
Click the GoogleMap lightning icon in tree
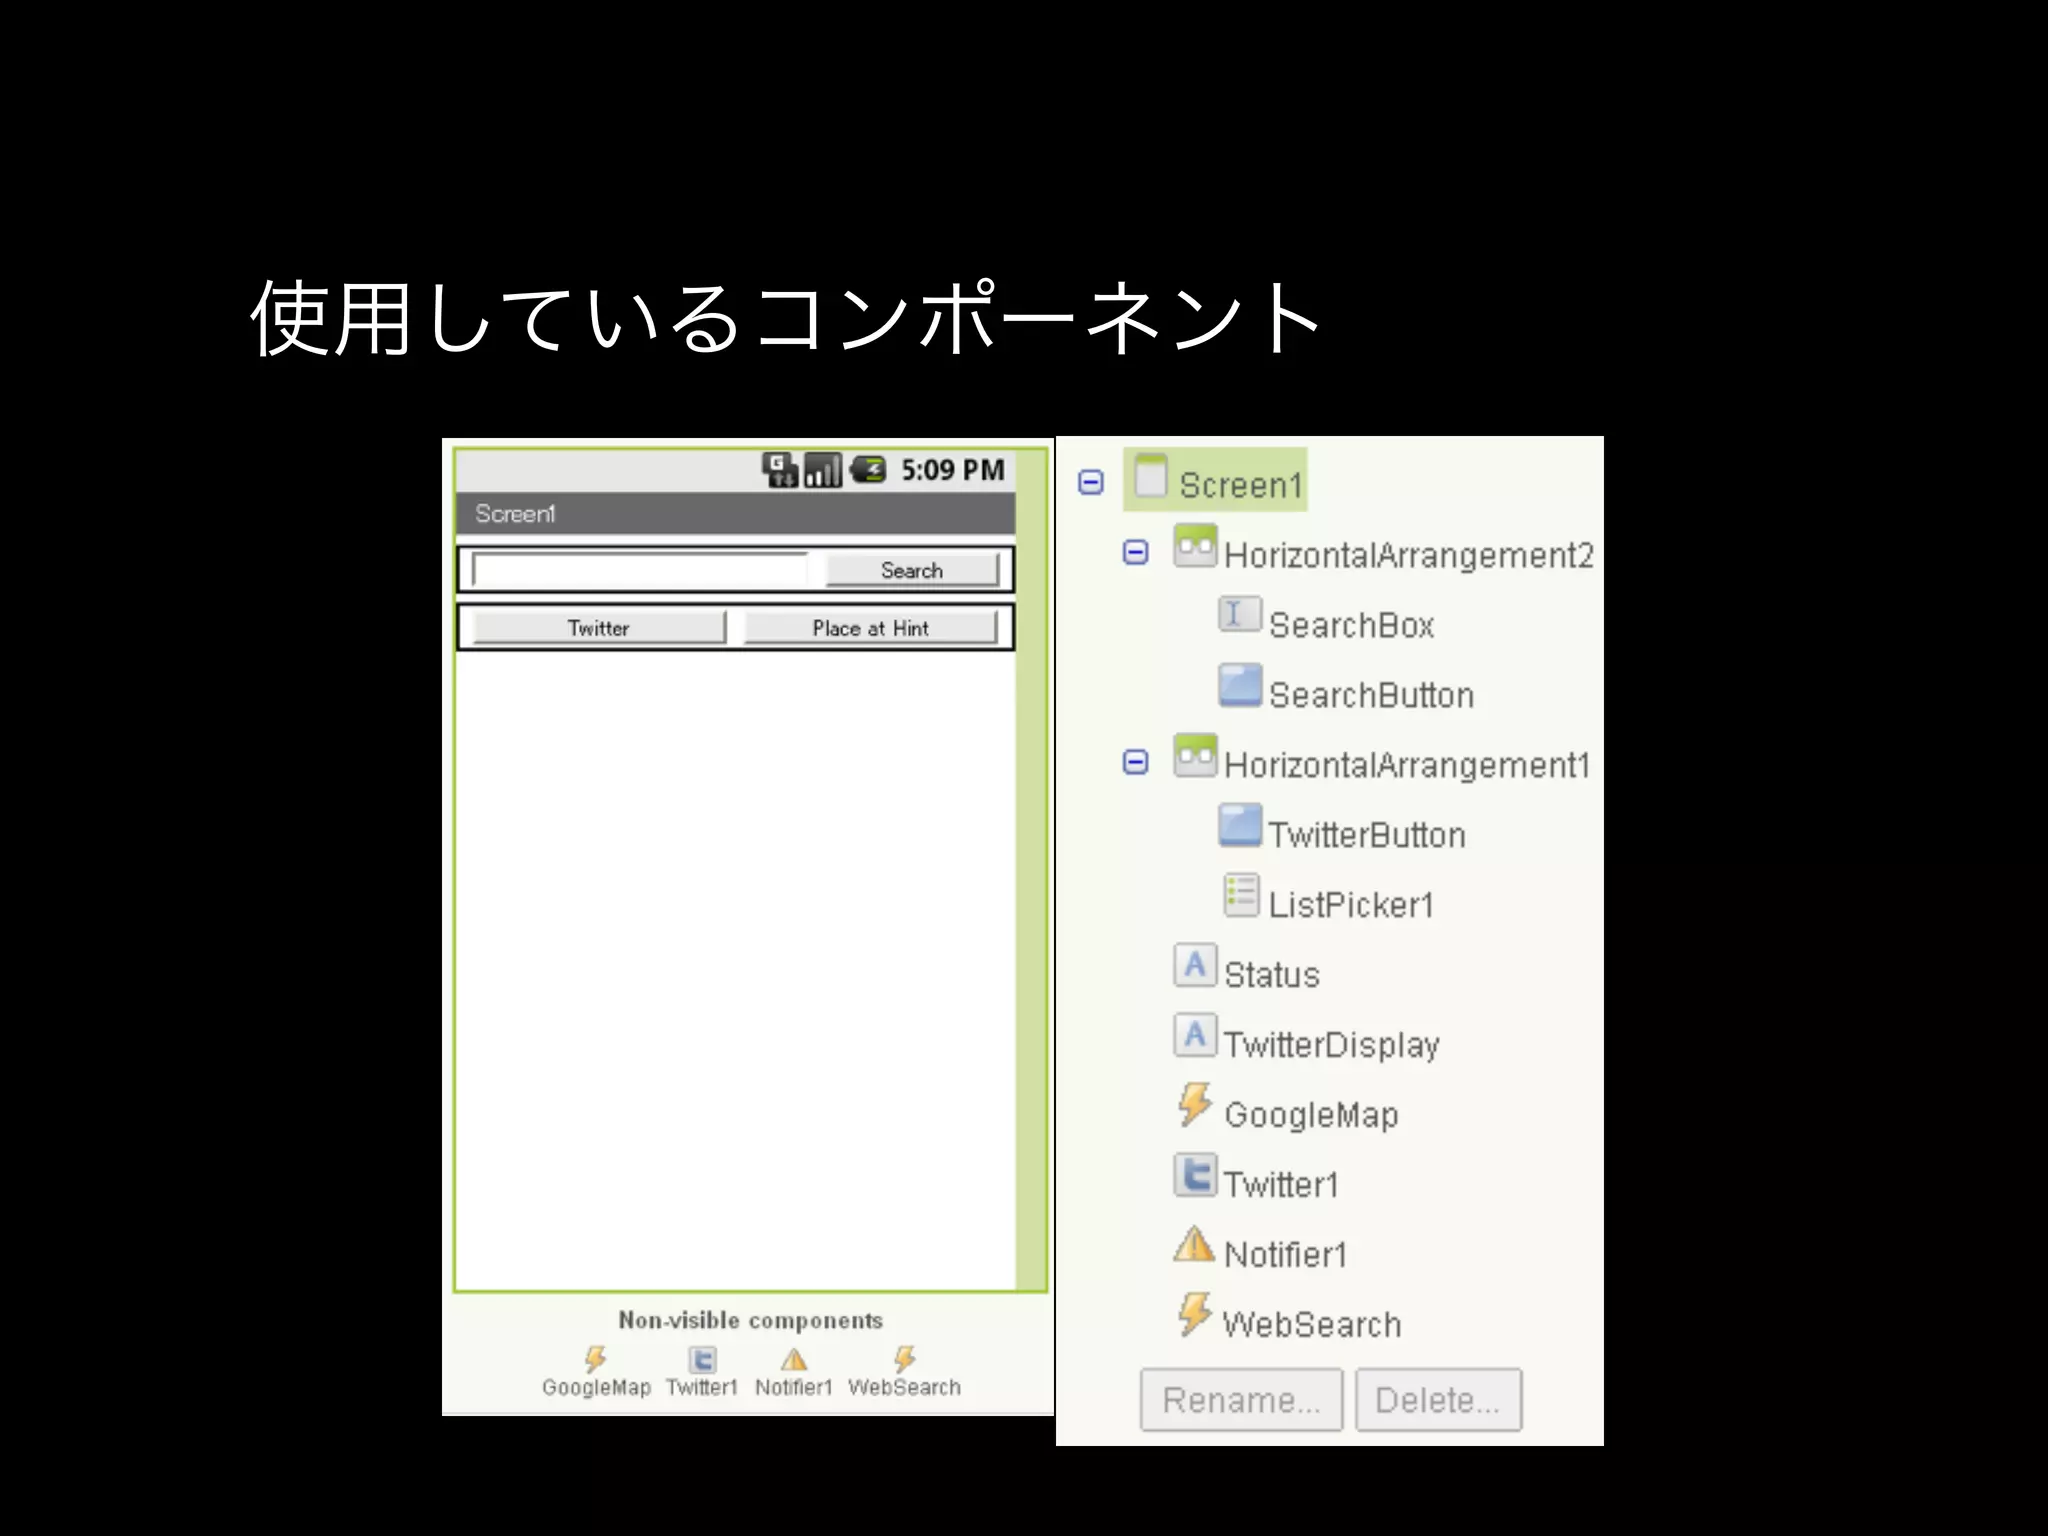click(1194, 1105)
